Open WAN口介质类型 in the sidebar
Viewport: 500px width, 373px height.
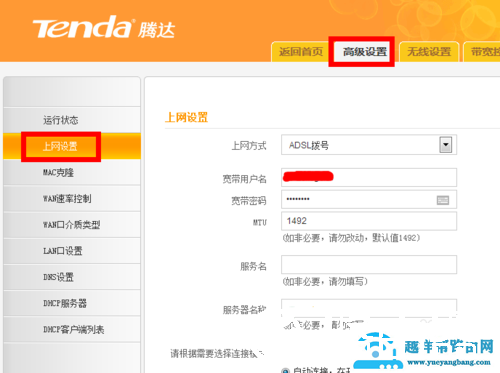[72, 225]
